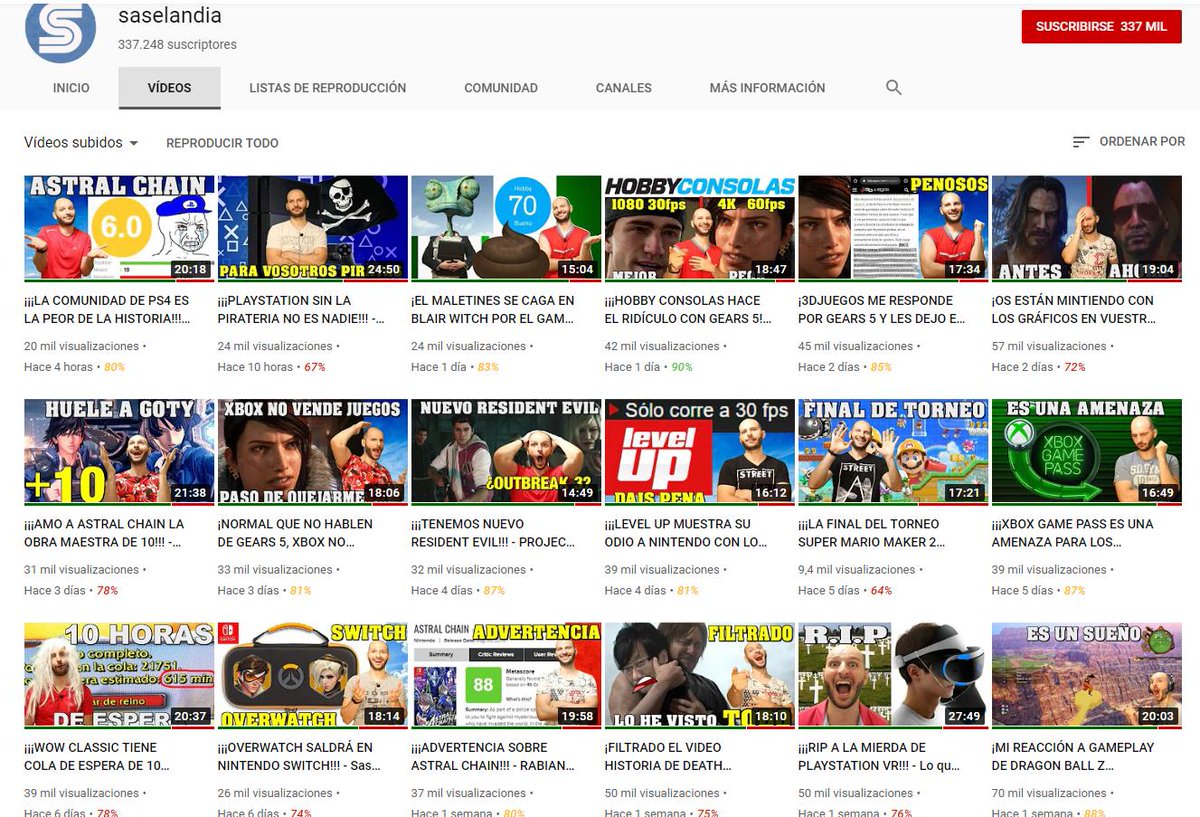Switch to the INICIO tab
Viewport: 1200px width, 817px height.
[x=71, y=88]
